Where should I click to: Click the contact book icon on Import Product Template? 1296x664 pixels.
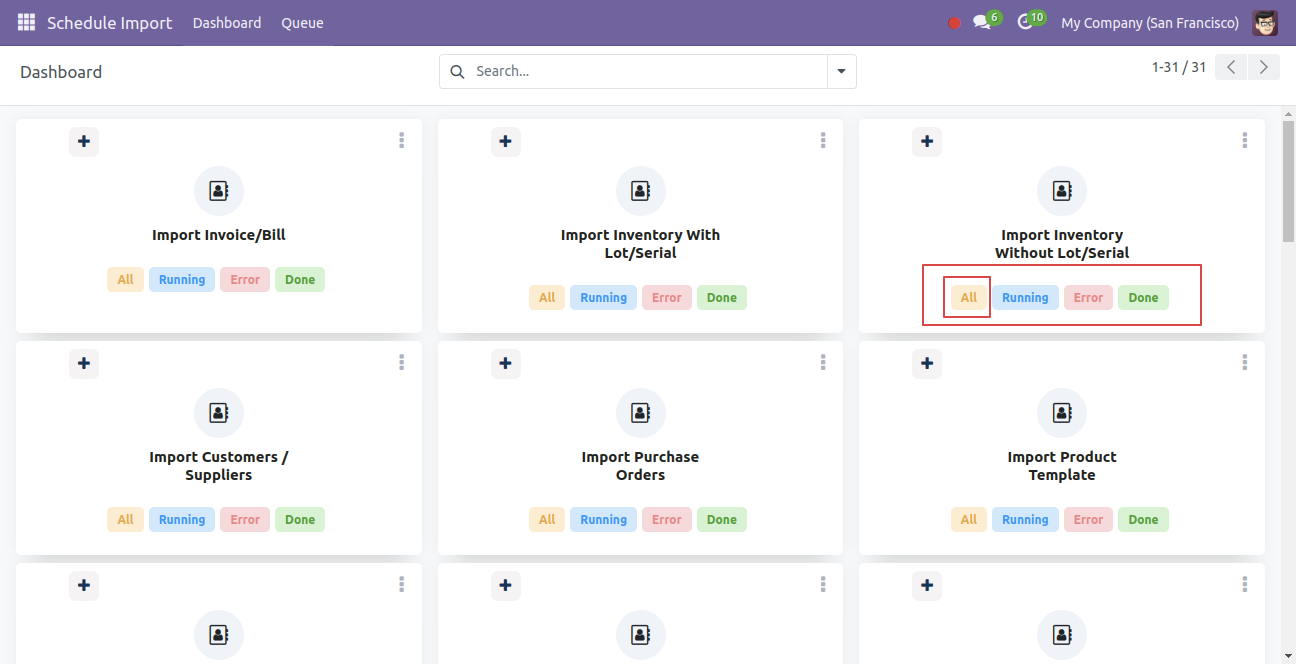[1062, 413]
